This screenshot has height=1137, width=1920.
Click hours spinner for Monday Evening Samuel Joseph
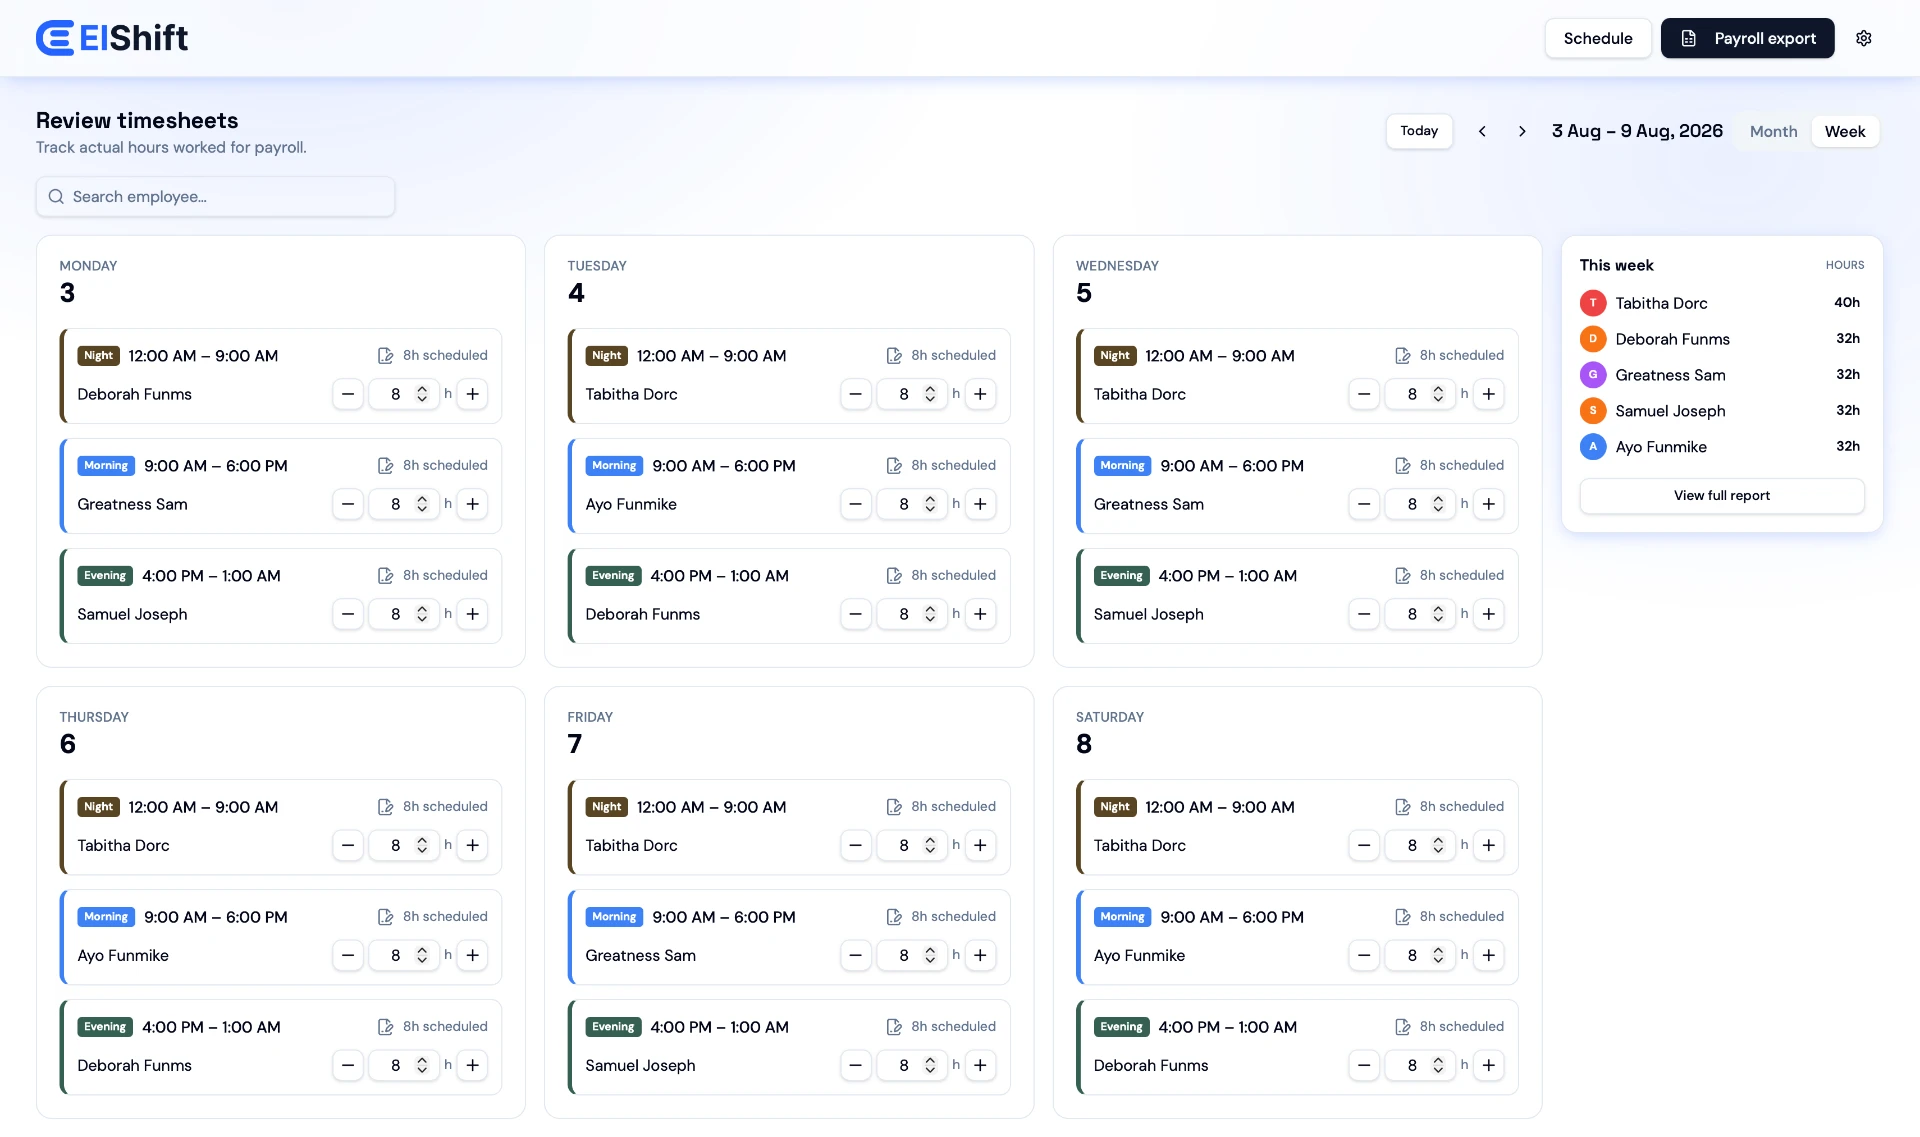422,614
